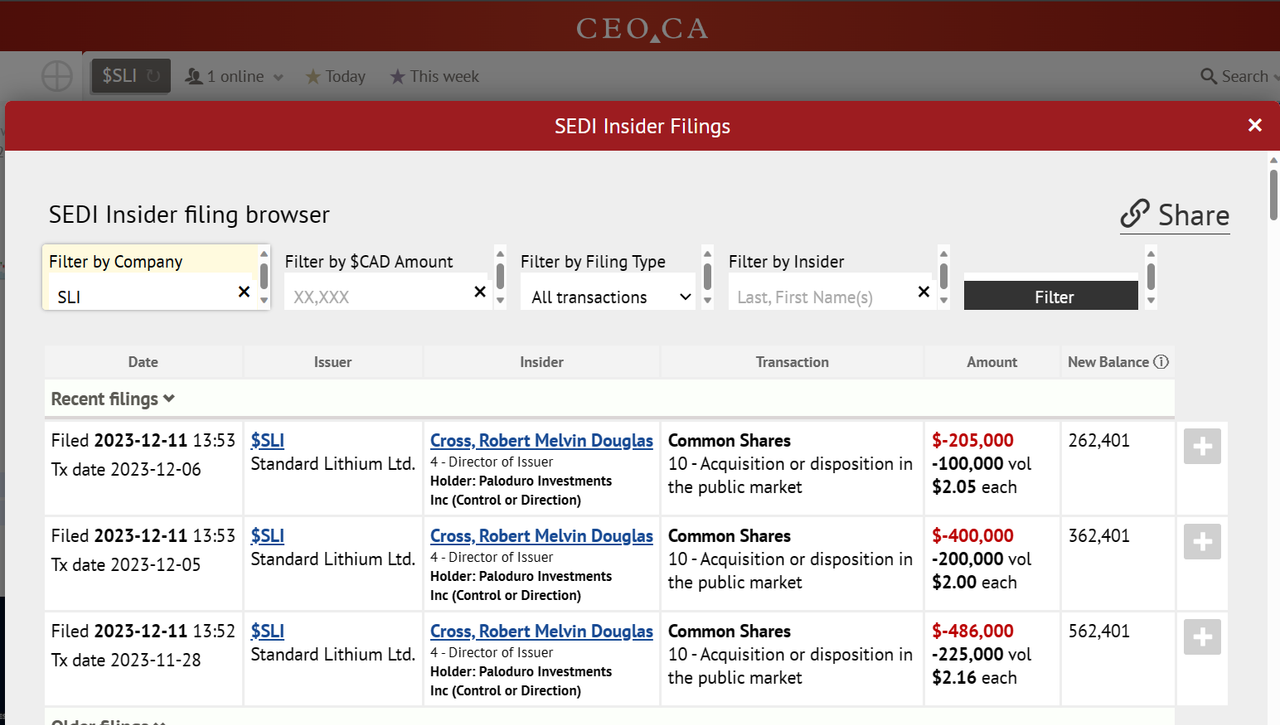
Task: Expand the 1 online users dropdown
Action: (235, 76)
